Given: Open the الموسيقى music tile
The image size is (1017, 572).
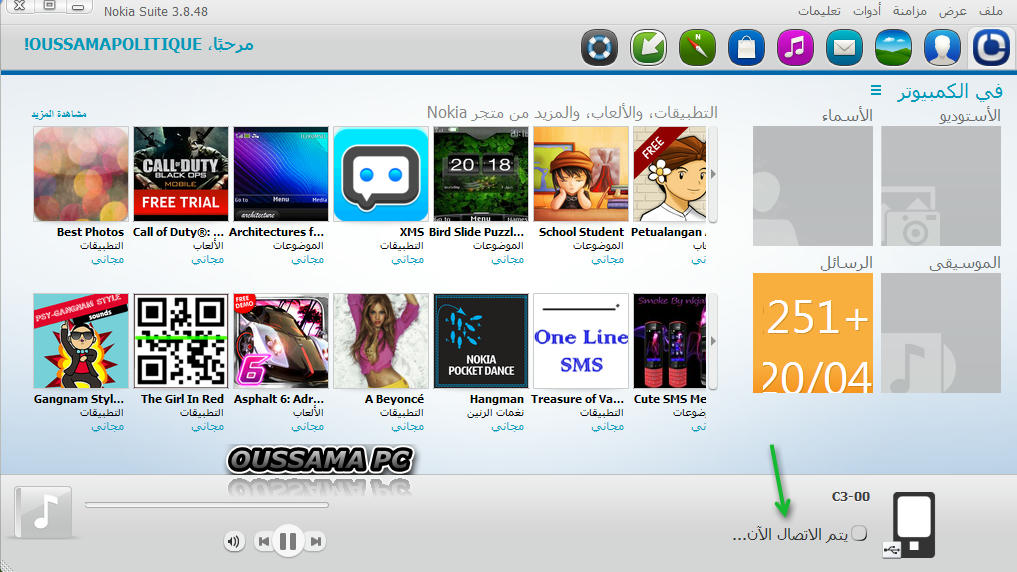Looking at the screenshot, I should click(940, 333).
